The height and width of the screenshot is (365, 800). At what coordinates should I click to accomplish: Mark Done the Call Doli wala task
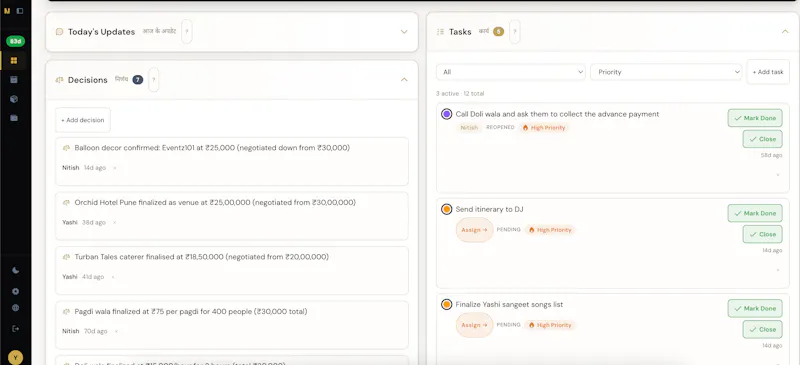[x=755, y=118]
